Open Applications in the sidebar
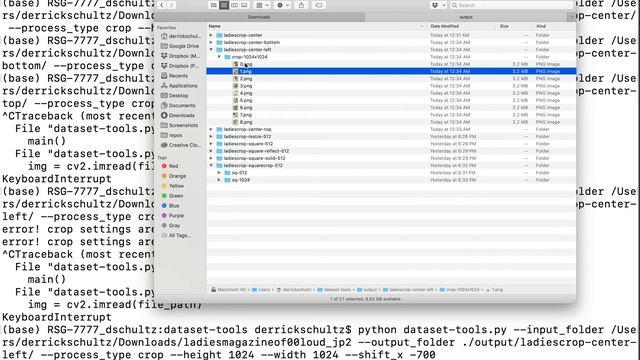640x360 pixels. click(x=180, y=86)
